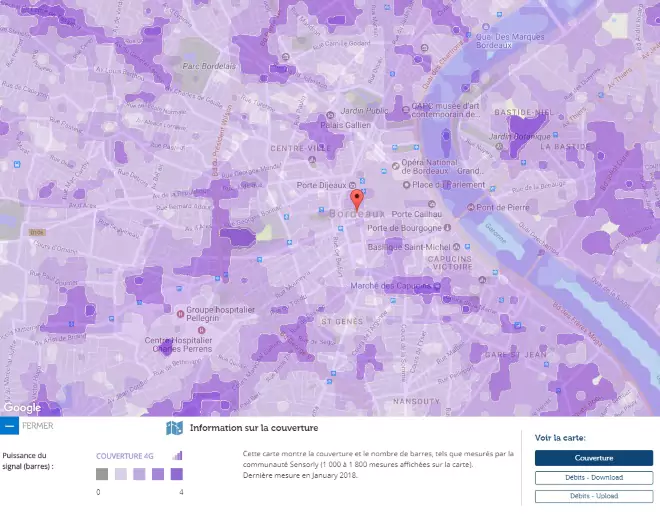Collapse the panel with the minus FERMER button
Image resolution: width=660 pixels, height=517 pixels.
[10, 425]
